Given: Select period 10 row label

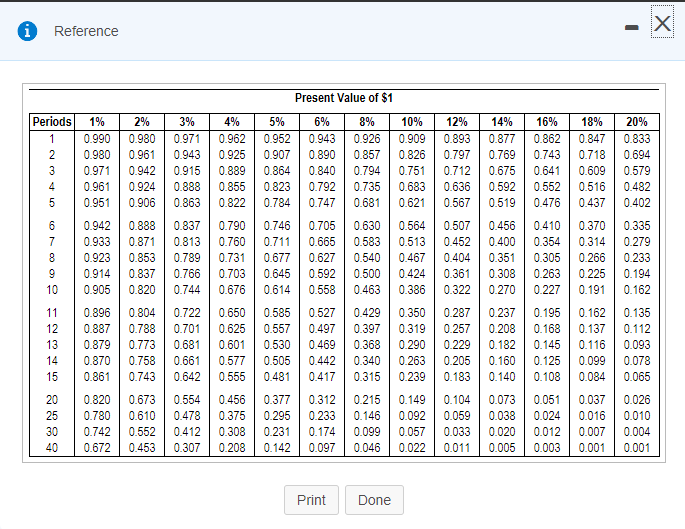Looking at the screenshot, I should [52, 290].
